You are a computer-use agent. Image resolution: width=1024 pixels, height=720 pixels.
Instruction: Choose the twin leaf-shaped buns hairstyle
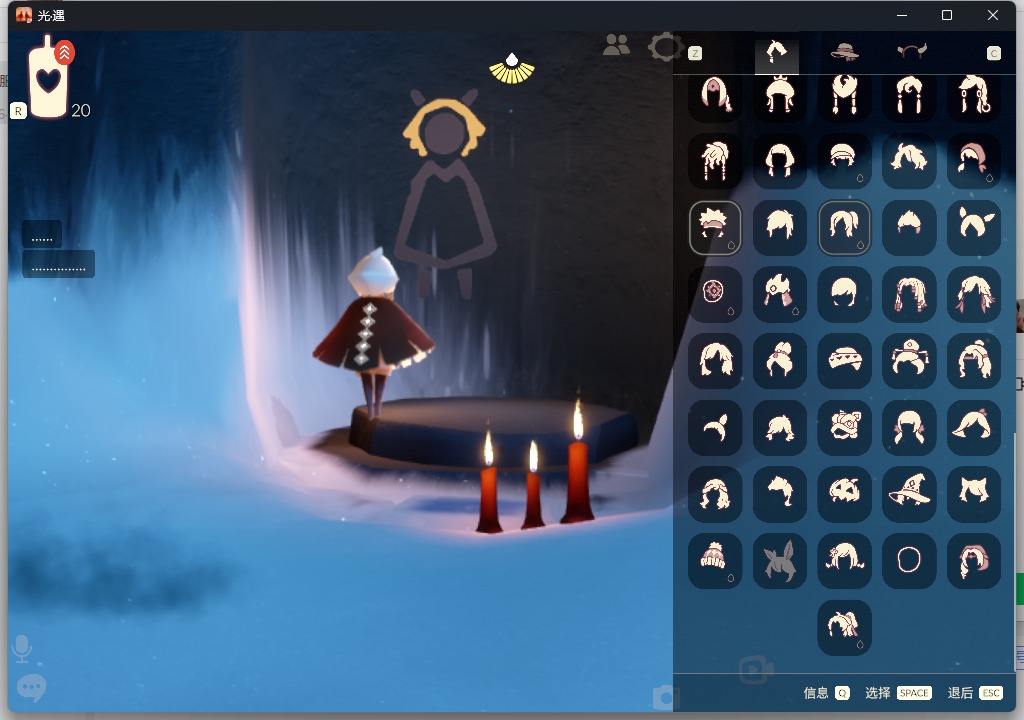click(974, 227)
